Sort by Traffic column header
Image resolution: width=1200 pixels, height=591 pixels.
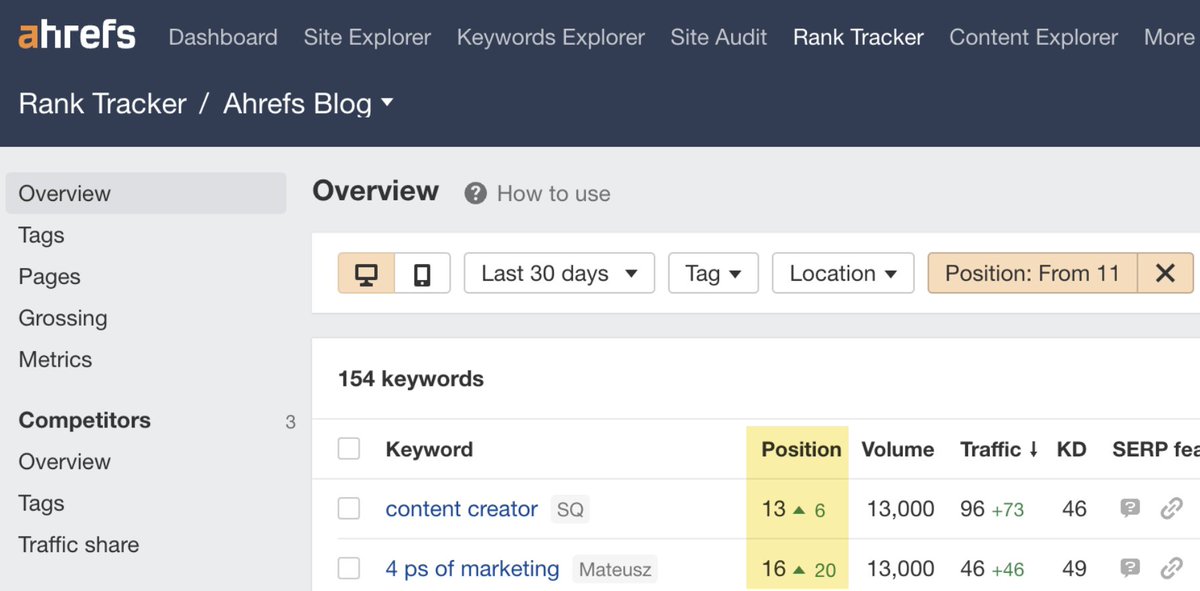(x=998, y=449)
